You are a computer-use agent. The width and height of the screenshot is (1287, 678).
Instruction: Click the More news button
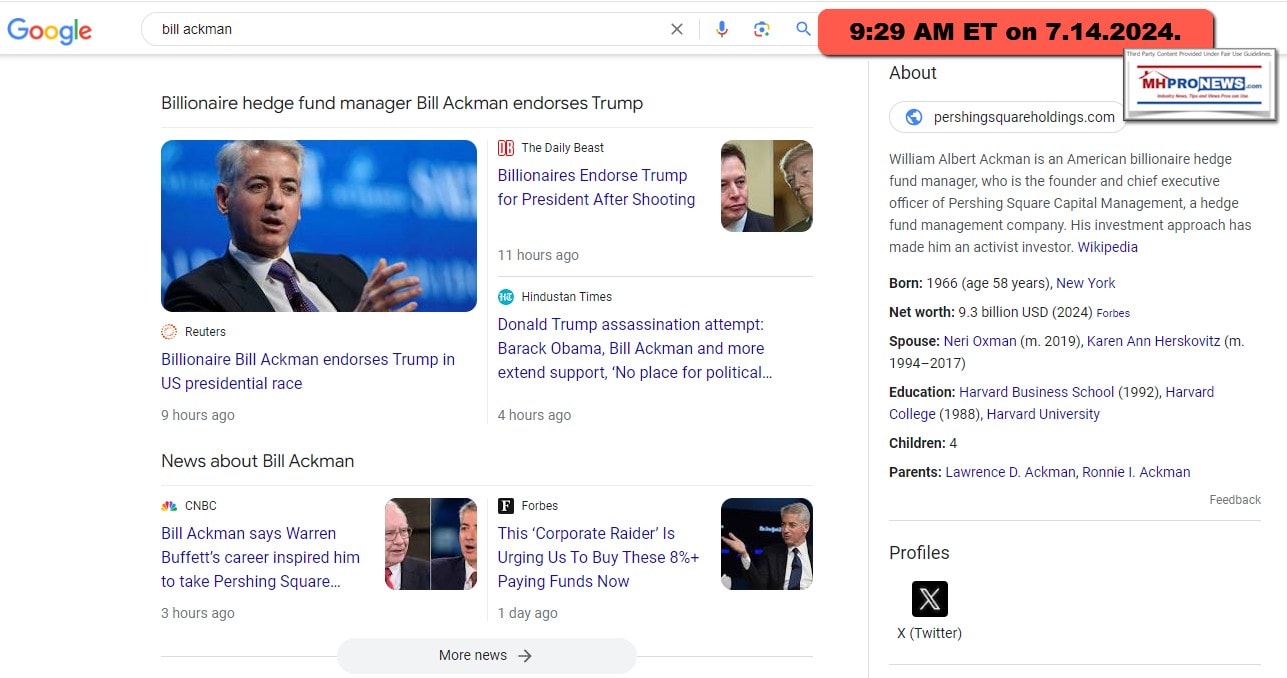(x=486, y=656)
